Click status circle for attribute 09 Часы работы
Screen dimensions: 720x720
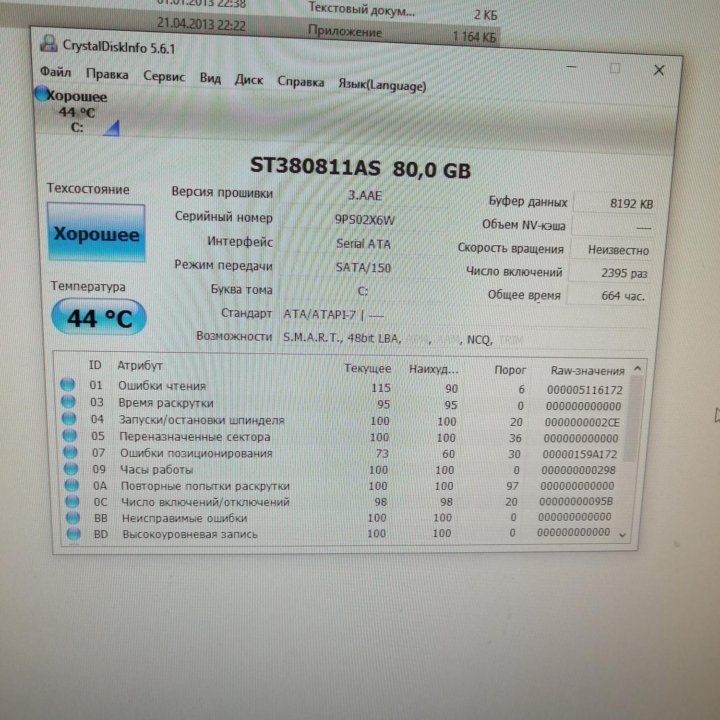(x=68, y=470)
